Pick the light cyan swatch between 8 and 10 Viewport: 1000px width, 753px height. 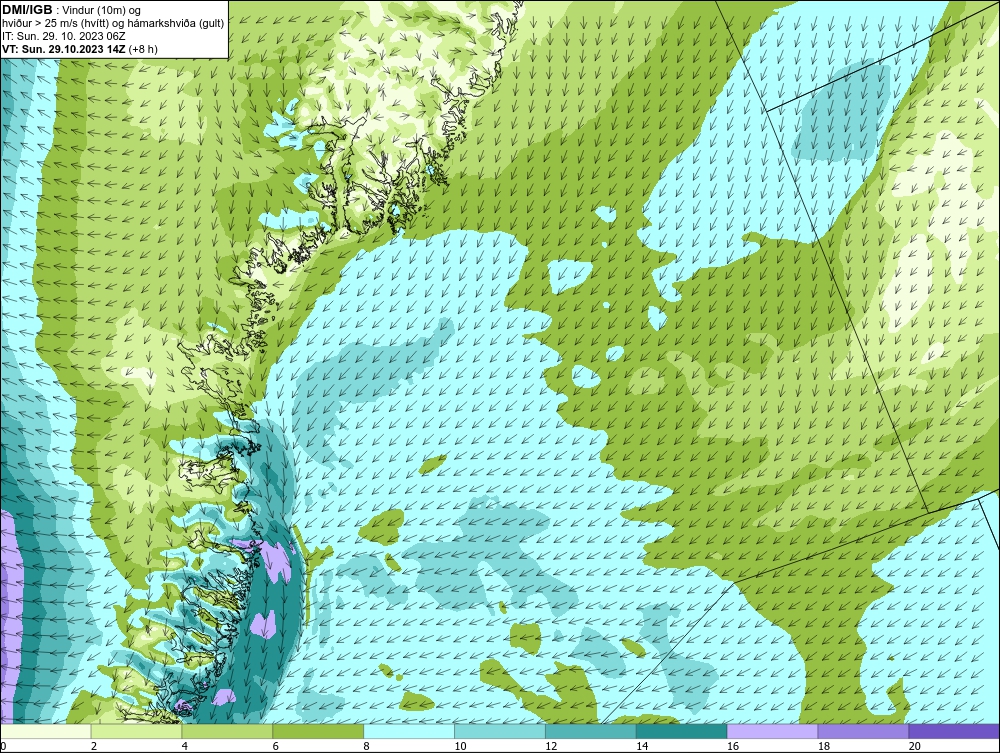409,731
